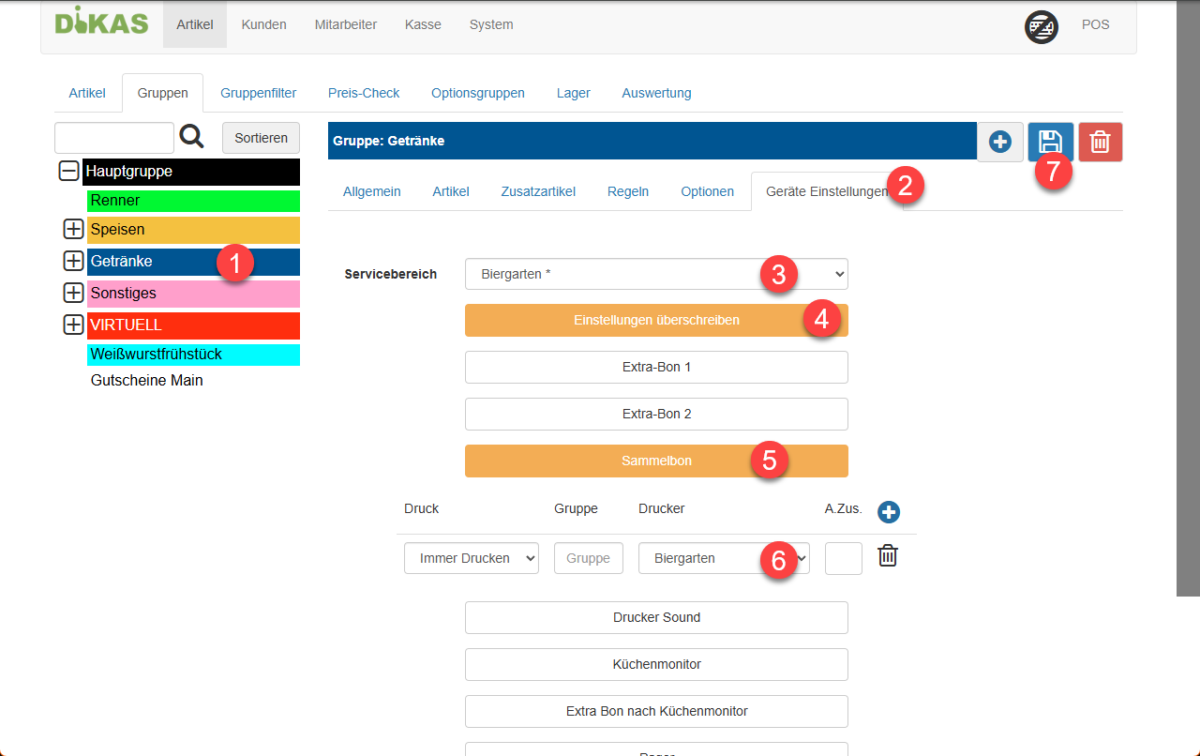Collapse the Hauptgruppe tree node
Image resolution: width=1200 pixels, height=756 pixels.
click(69, 172)
